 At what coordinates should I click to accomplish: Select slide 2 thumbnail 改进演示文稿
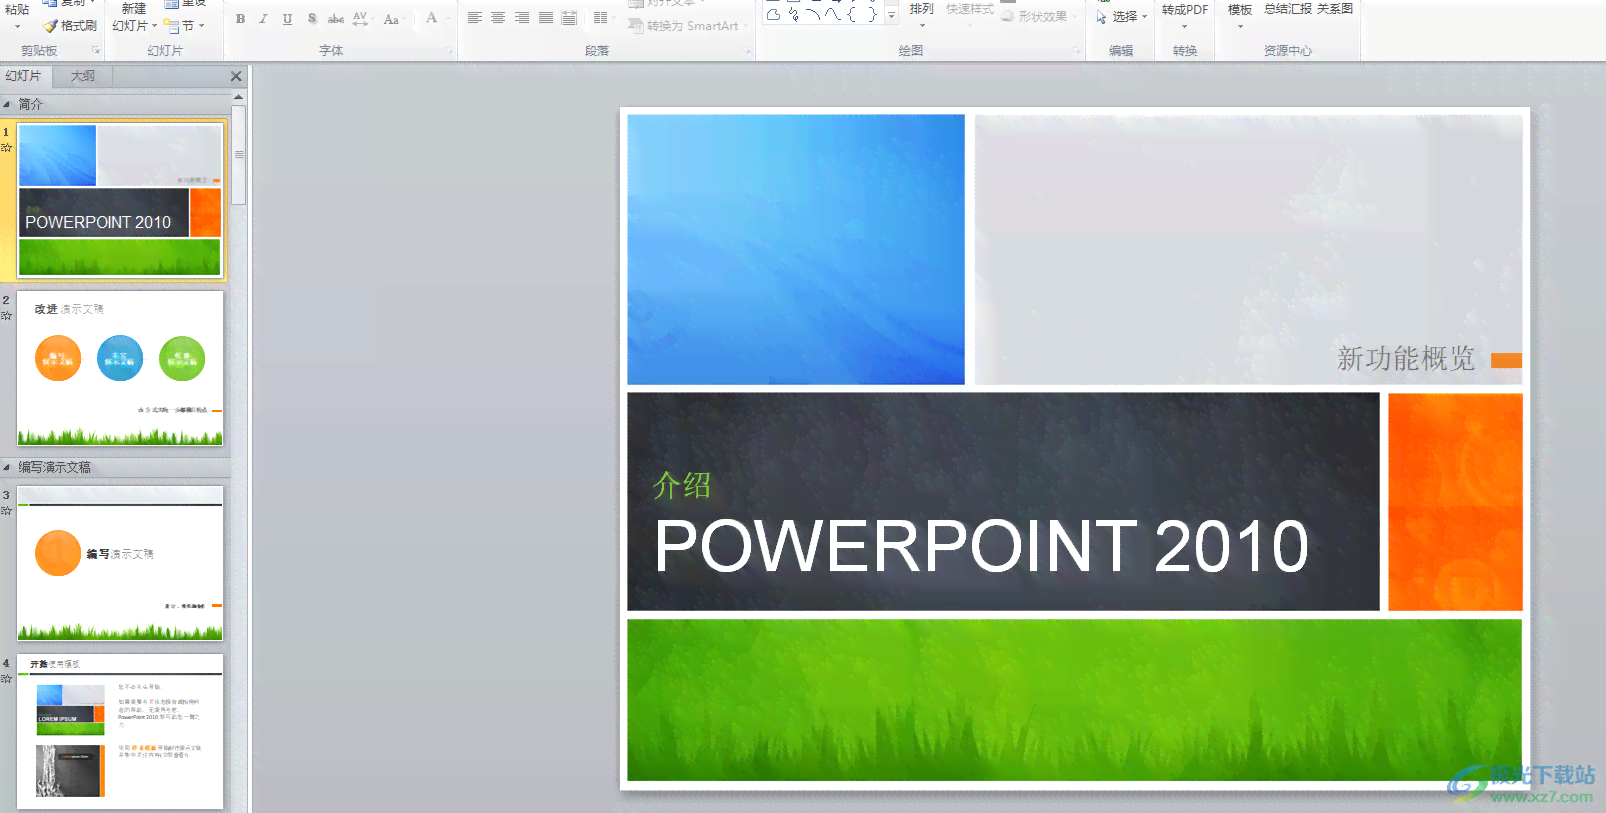click(120, 368)
